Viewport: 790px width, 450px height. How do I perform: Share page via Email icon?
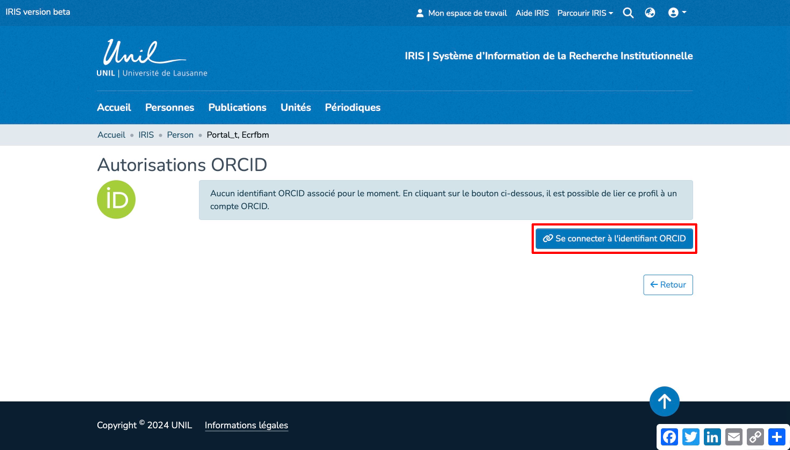pos(734,437)
